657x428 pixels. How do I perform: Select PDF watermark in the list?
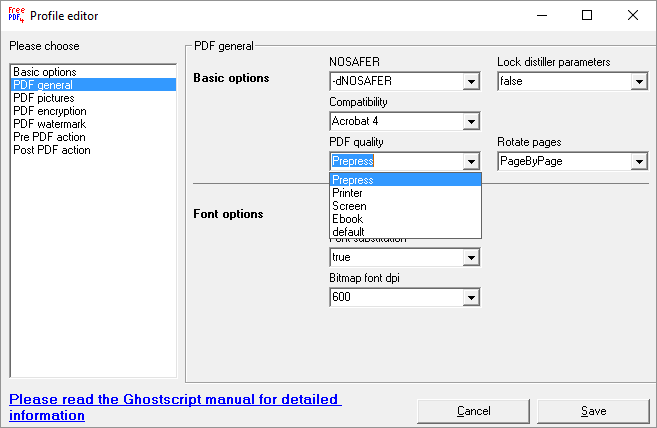coord(49,124)
